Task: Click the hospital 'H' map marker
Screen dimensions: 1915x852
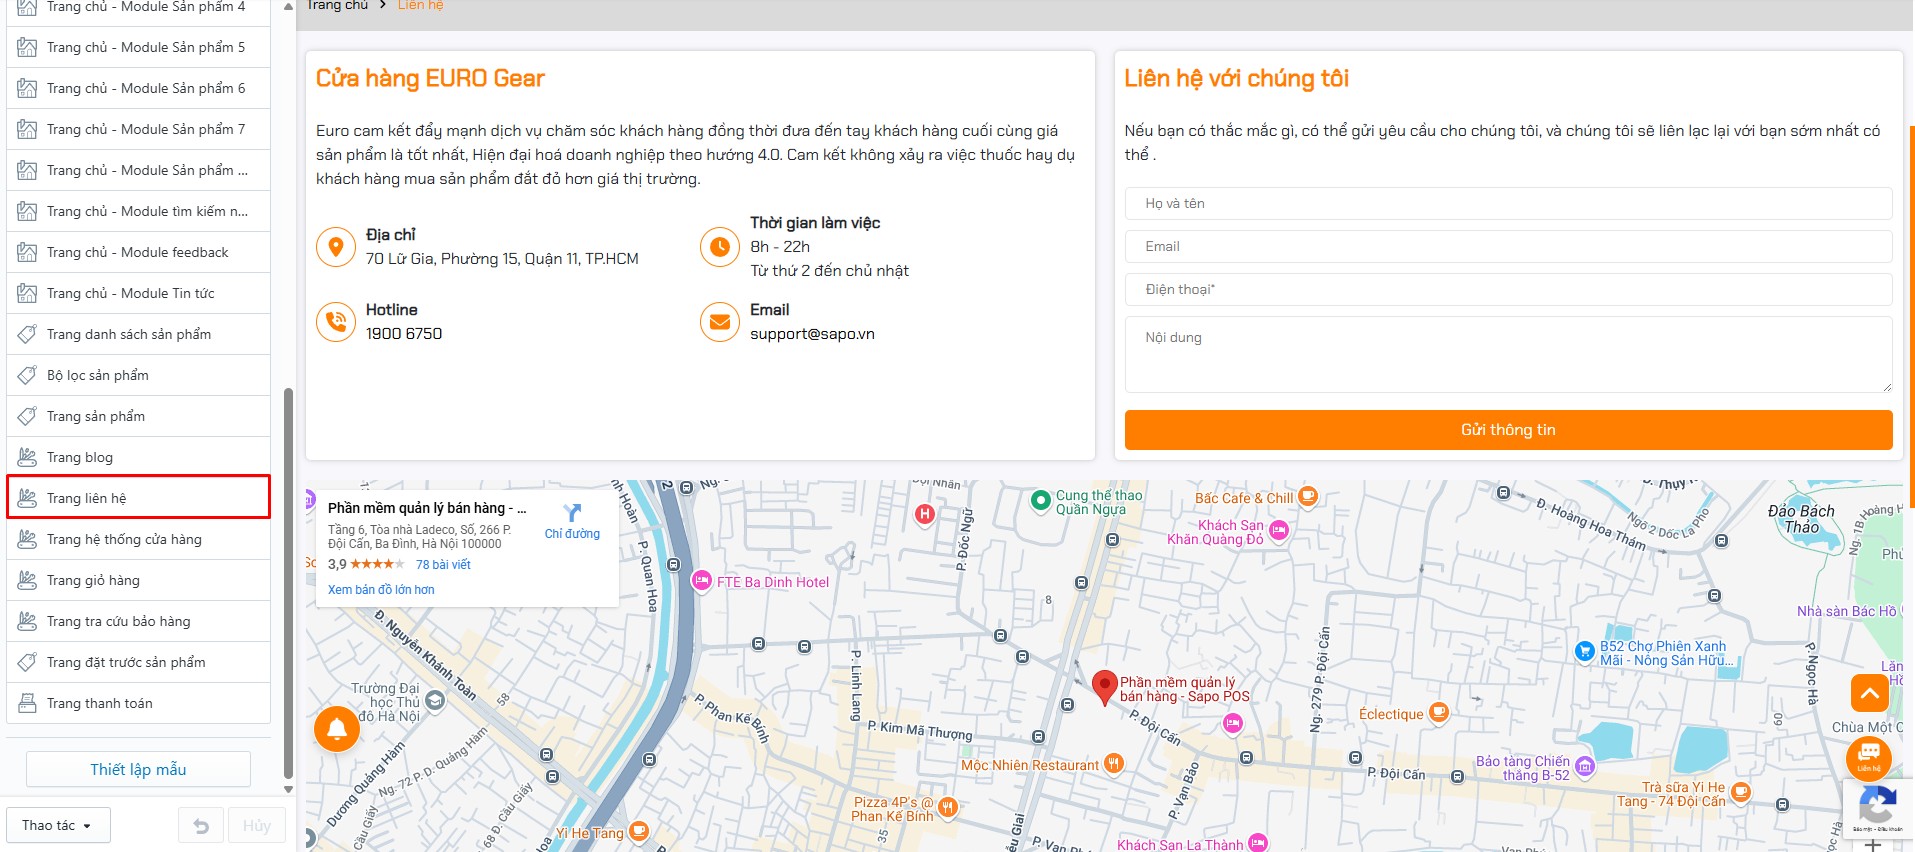Action: coord(925,514)
